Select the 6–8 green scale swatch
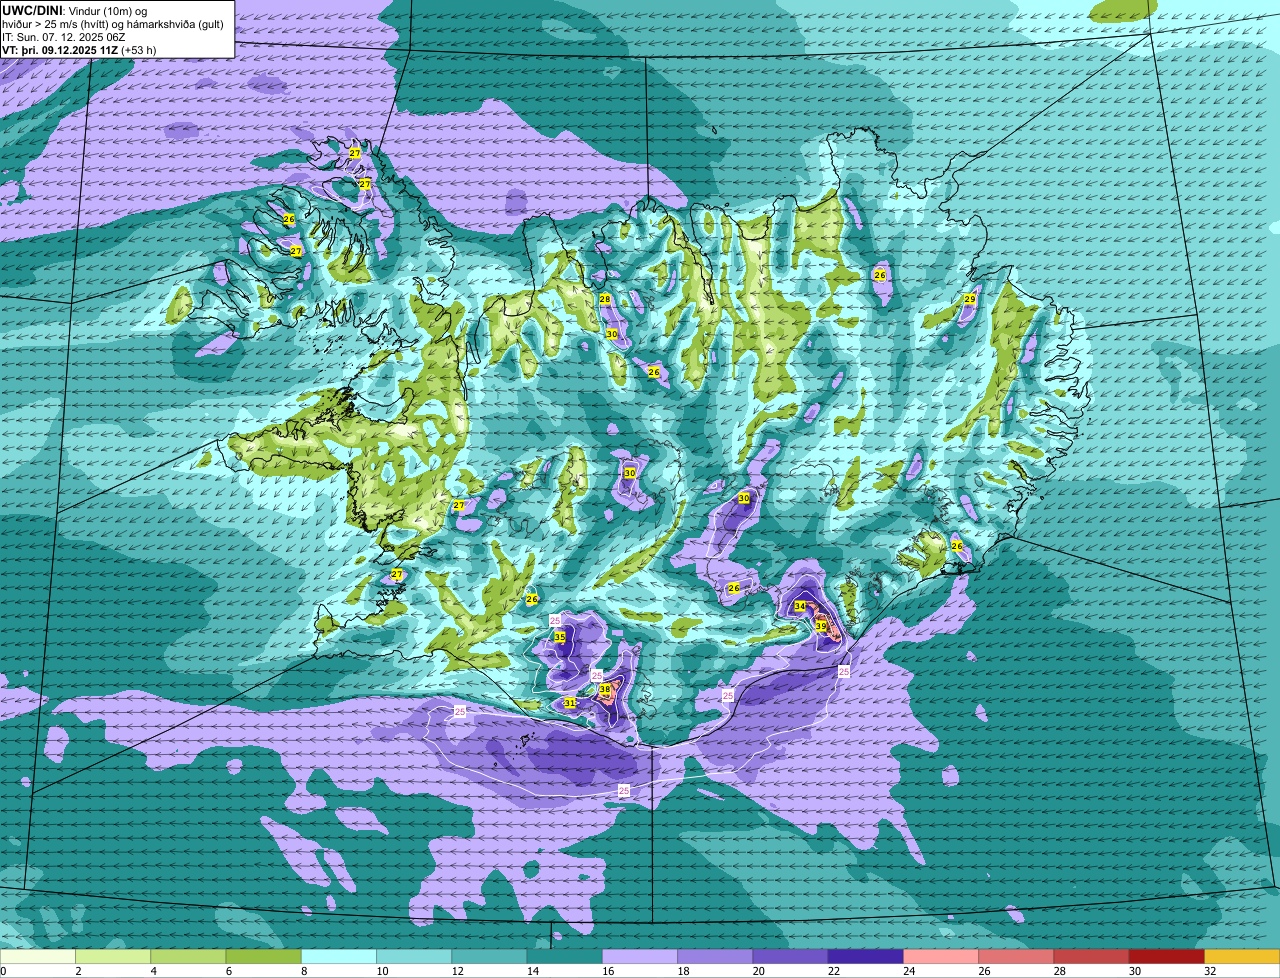This screenshot has width=1280, height=978. [x=263, y=957]
